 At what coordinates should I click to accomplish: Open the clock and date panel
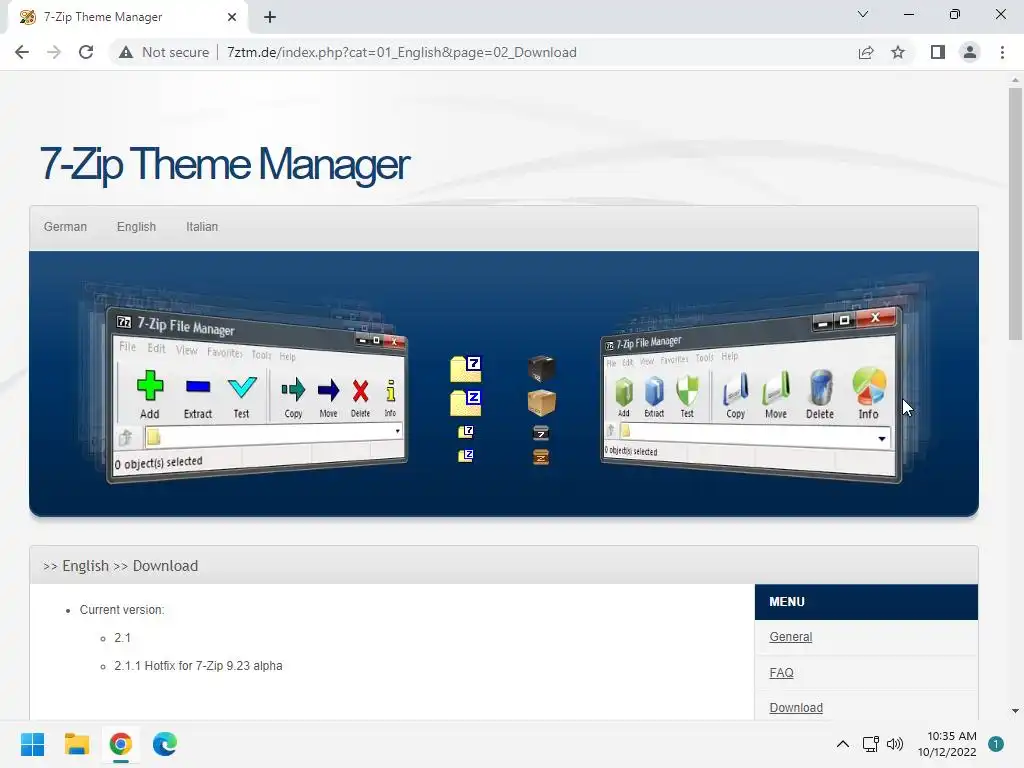click(947, 744)
